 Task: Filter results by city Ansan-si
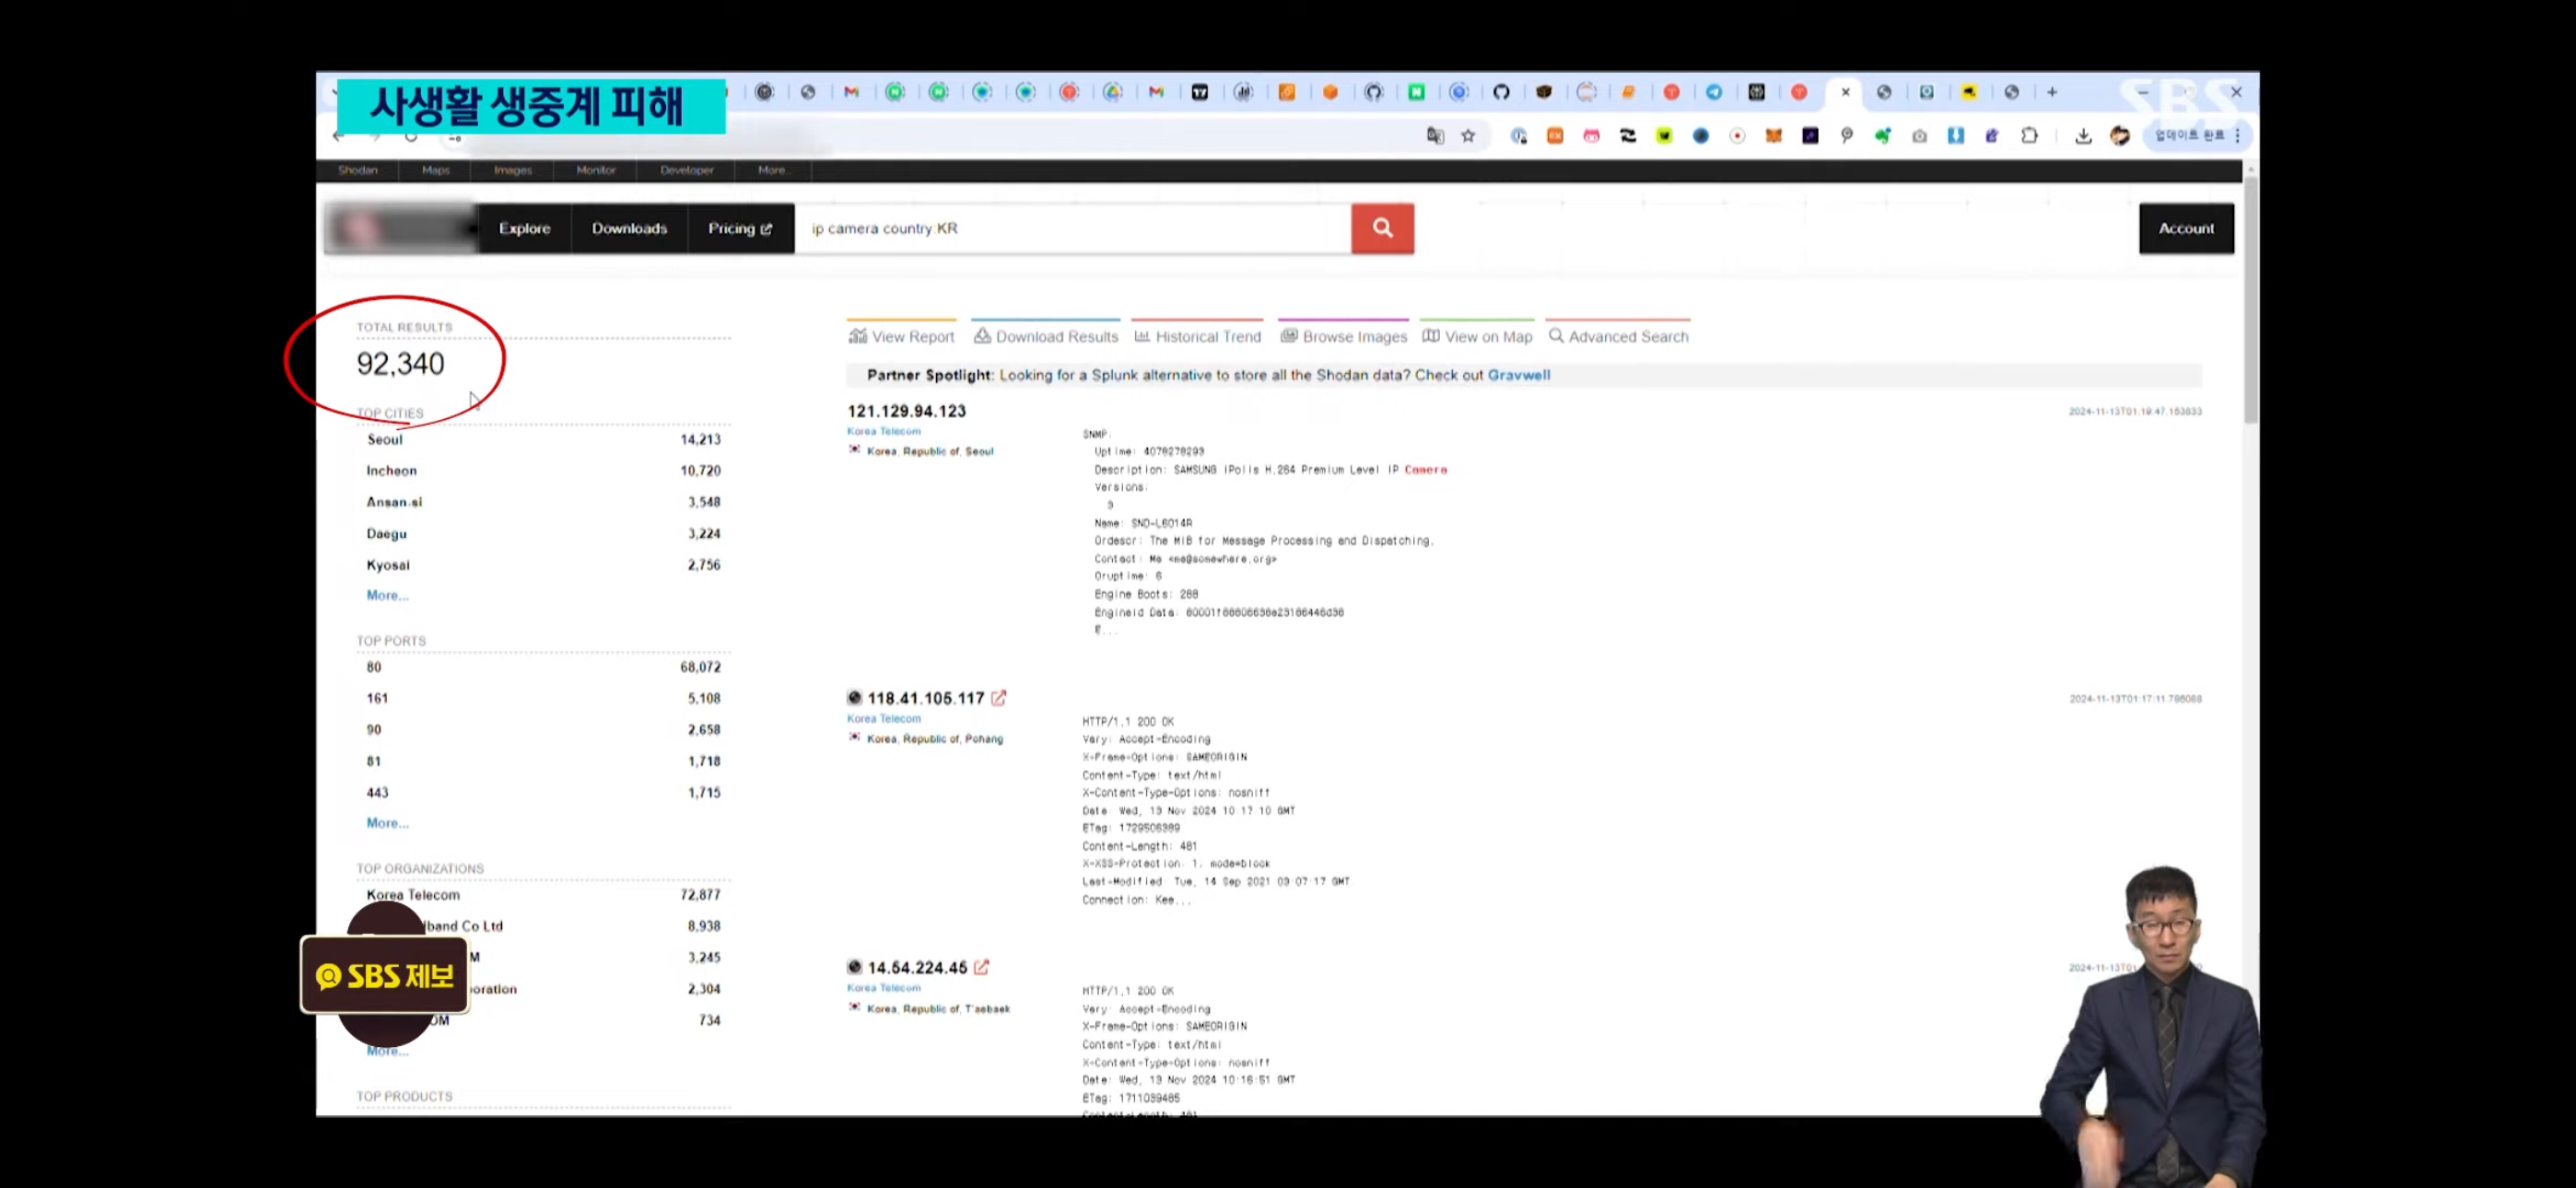pos(394,502)
